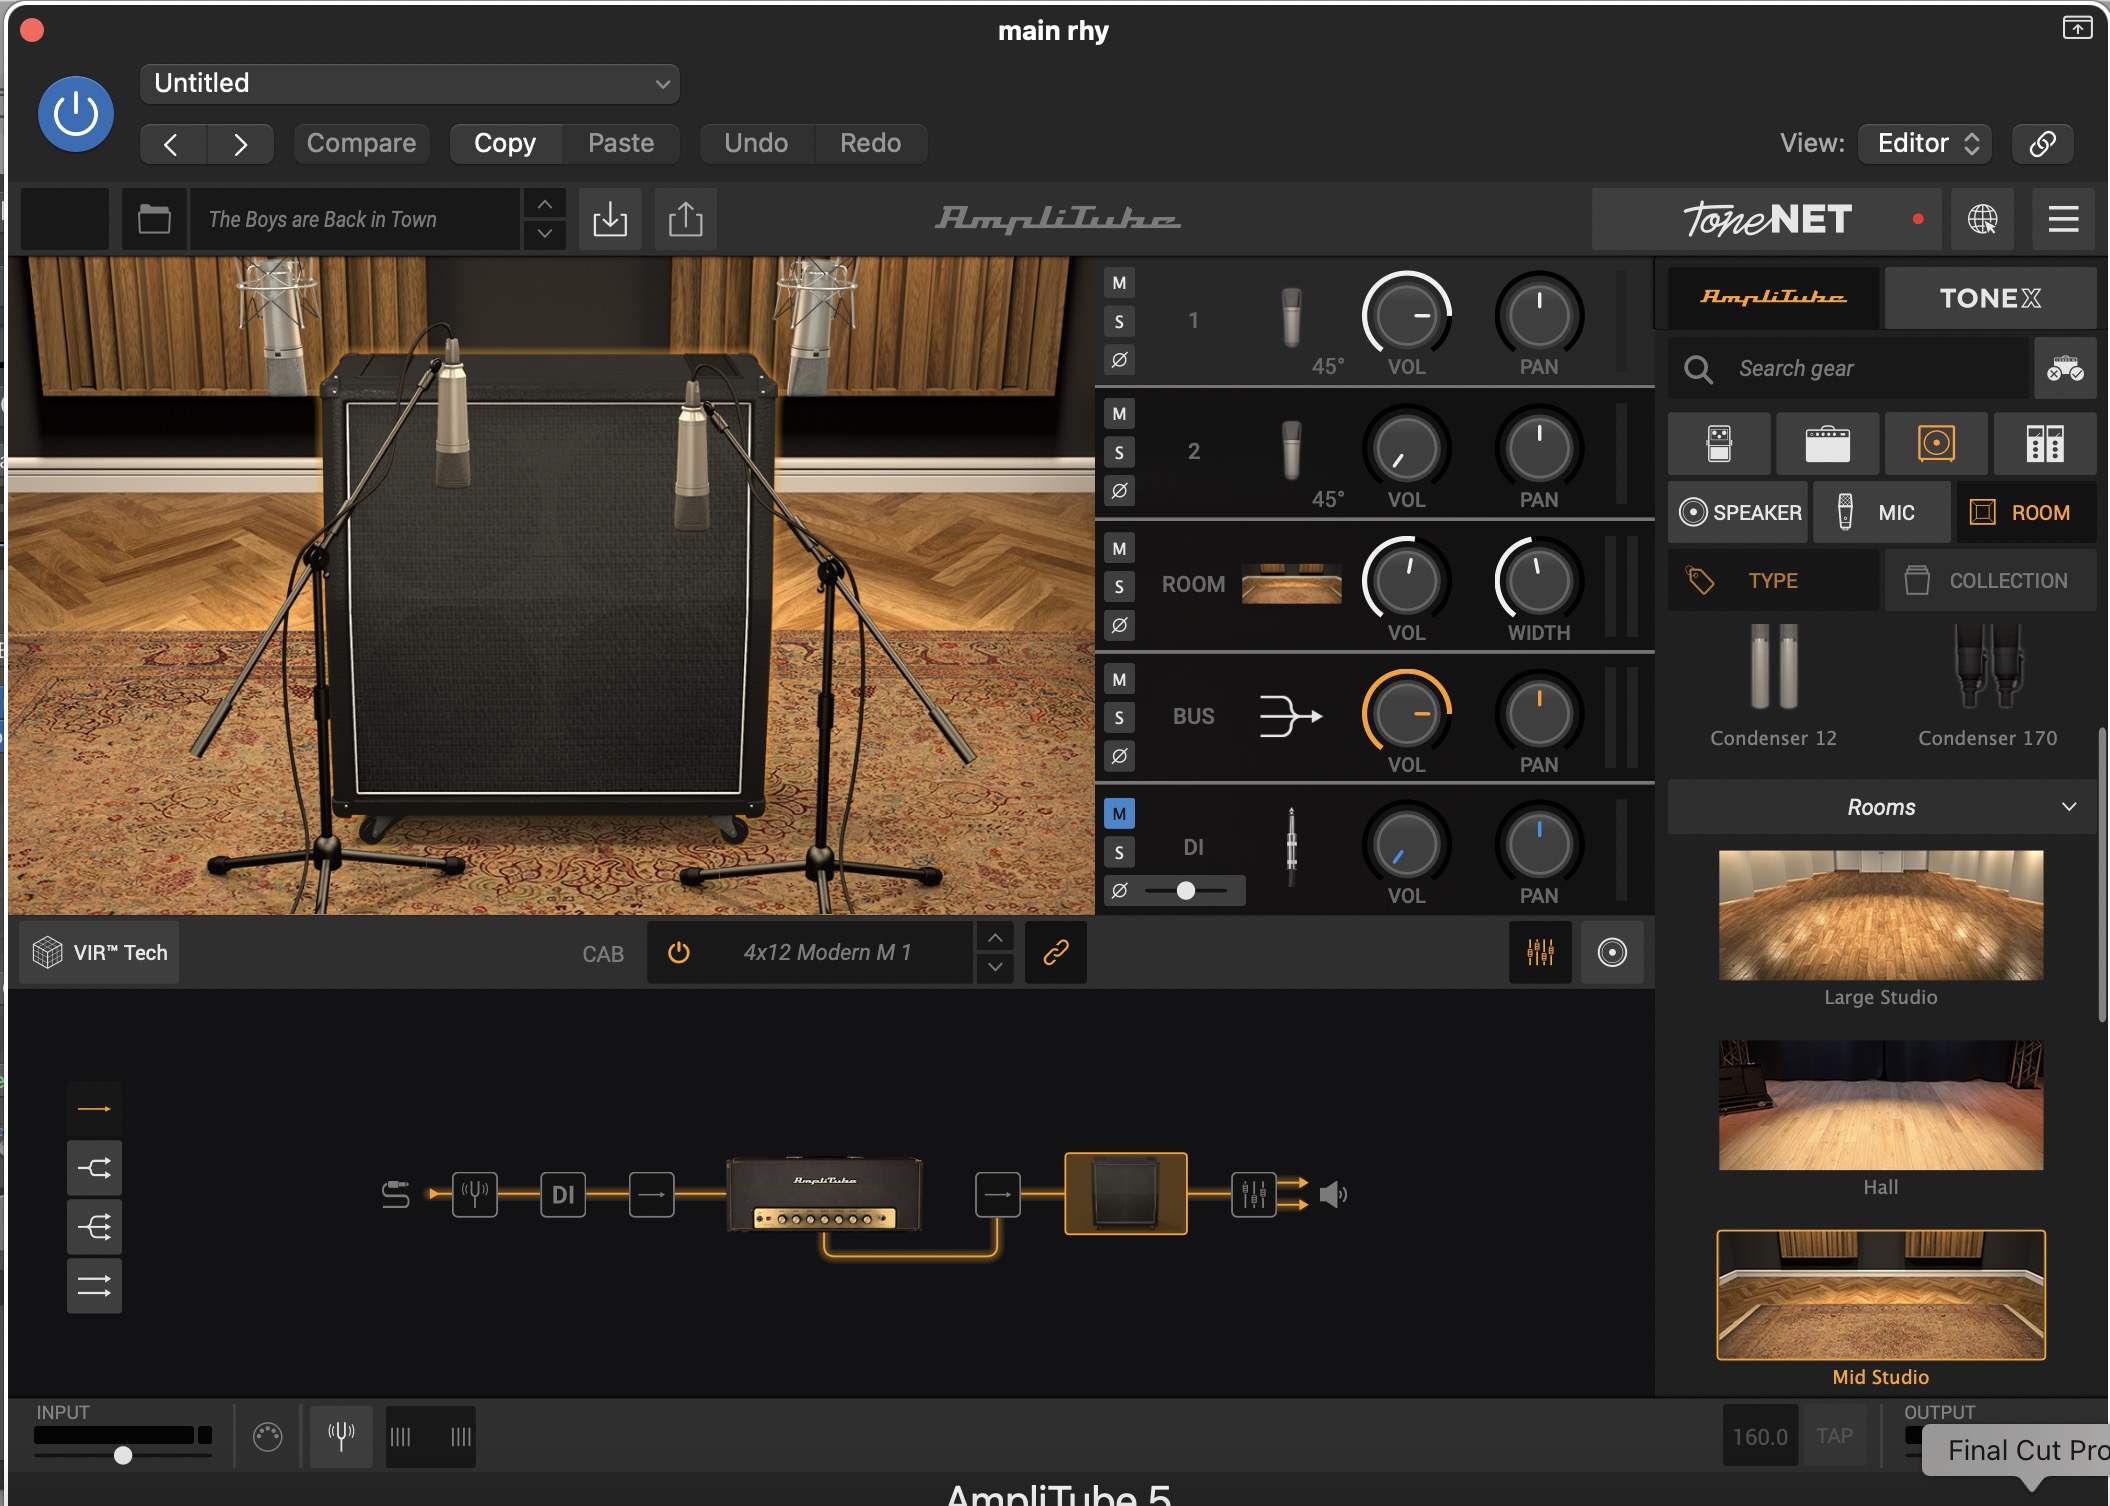Click the palette icon in bottom bar
Image resolution: width=2110 pixels, height=1506 pixels.
click(267, 1437)
